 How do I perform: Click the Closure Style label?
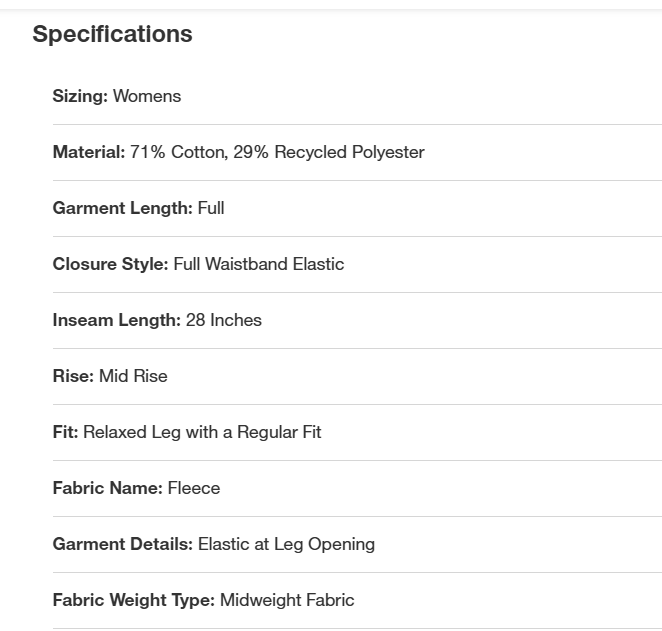(110, 264)
